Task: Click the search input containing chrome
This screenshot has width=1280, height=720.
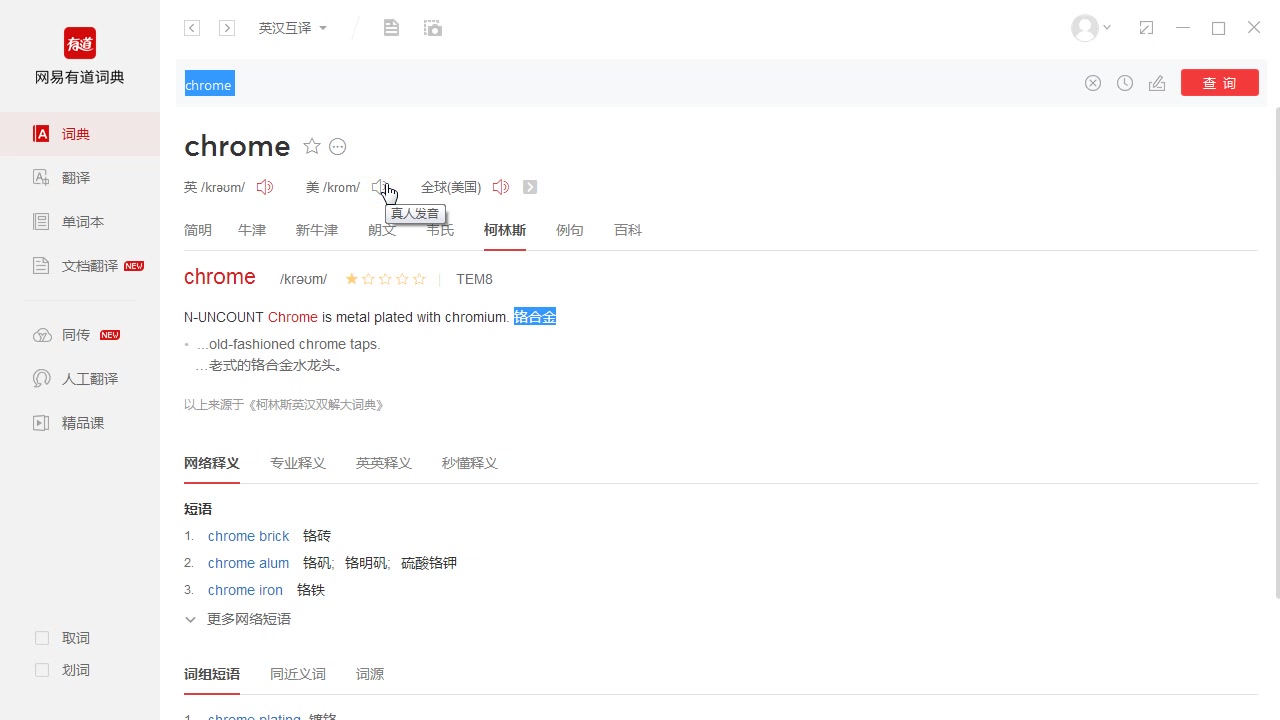Action: (628, 84)
